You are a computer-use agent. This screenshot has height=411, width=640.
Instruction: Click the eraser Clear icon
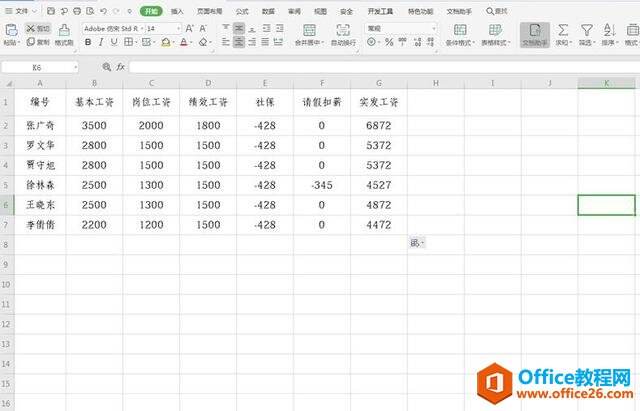203,42
